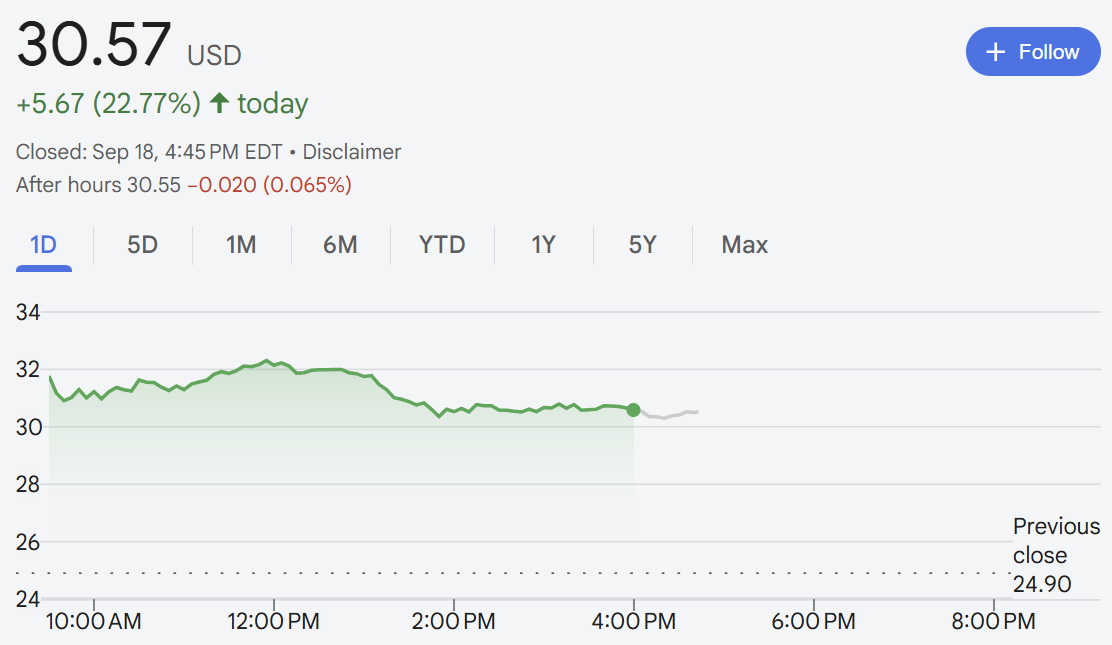The image size is (1112, 645).
Task: Click the green closing-price dot on chart
Action: tap(633, 410)
